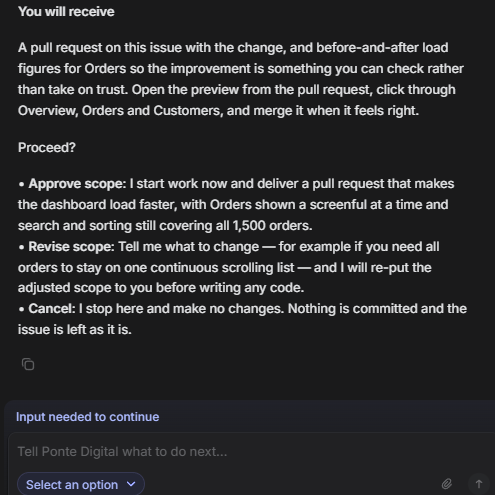The image size is (495, 495).
Task: Click the bold Cancel label
Action: [x=52, y=309]
